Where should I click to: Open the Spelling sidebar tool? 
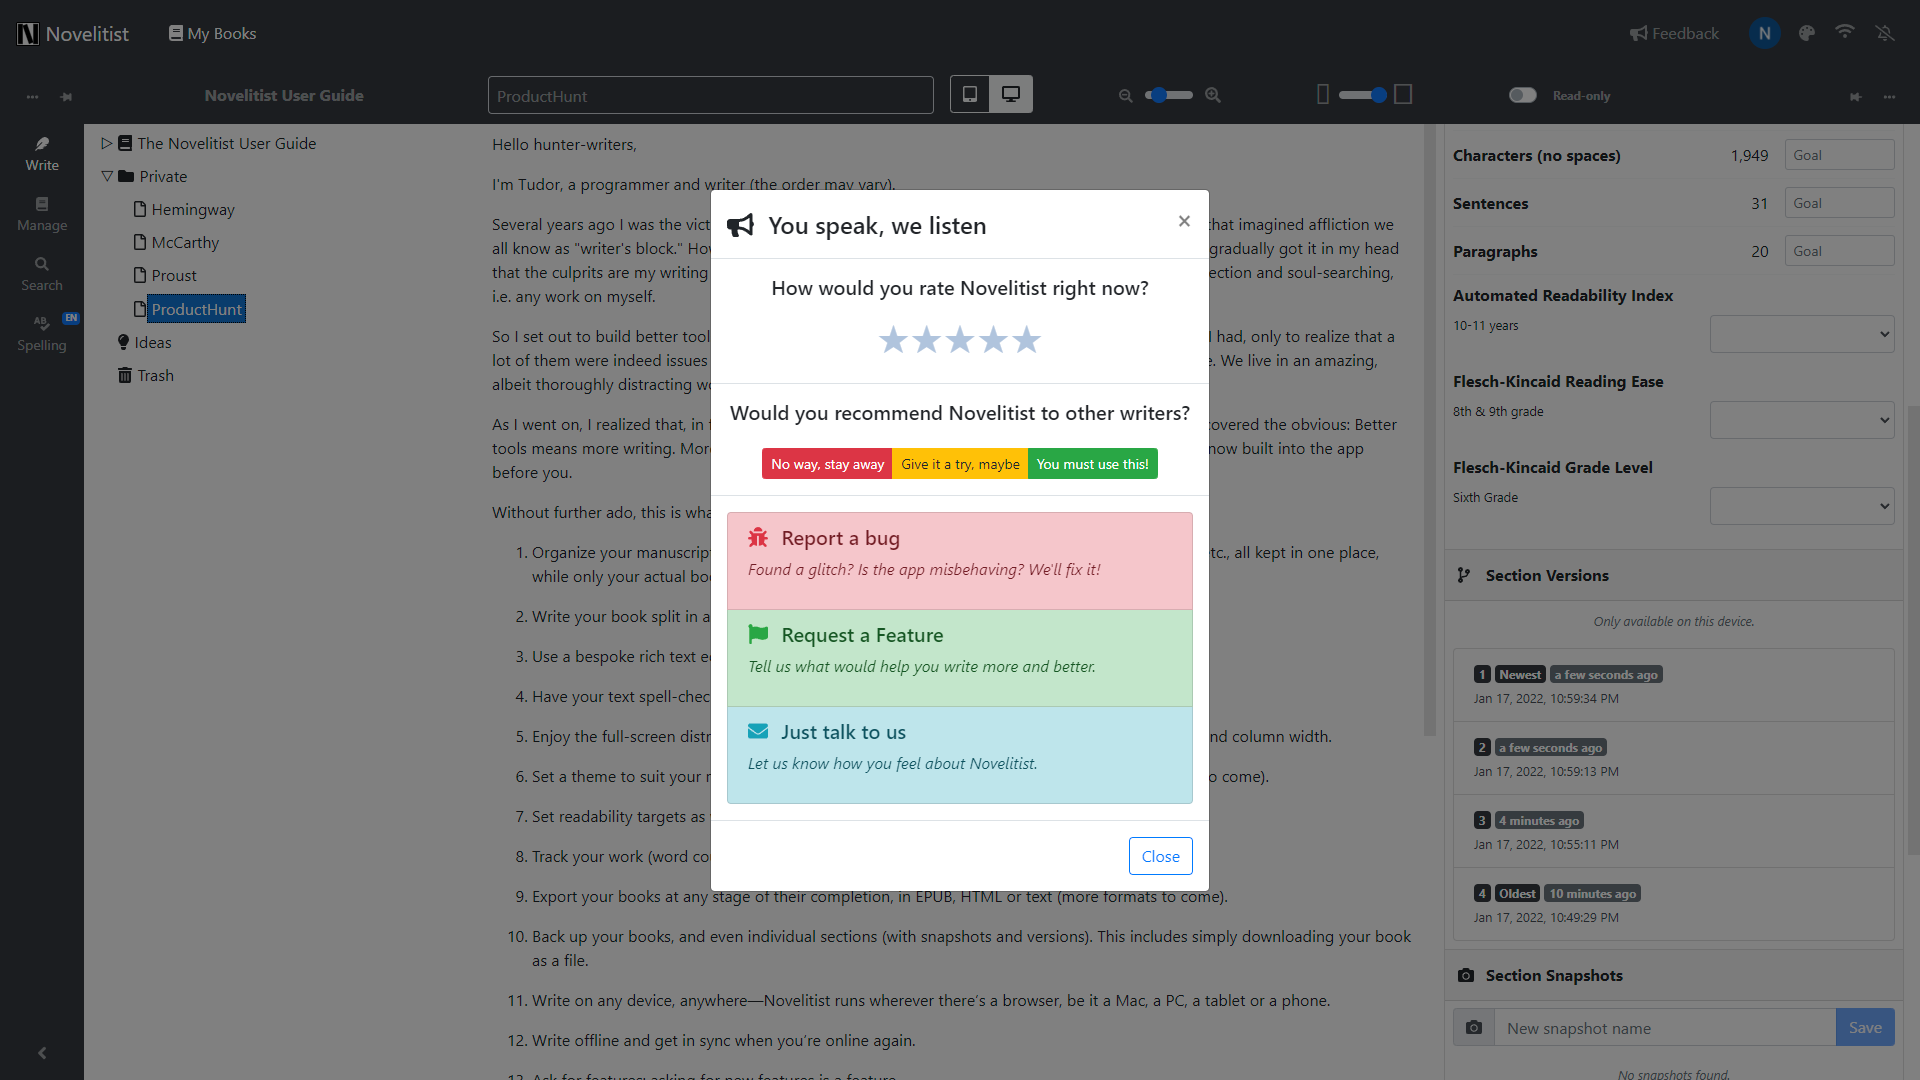click(42, 333)
